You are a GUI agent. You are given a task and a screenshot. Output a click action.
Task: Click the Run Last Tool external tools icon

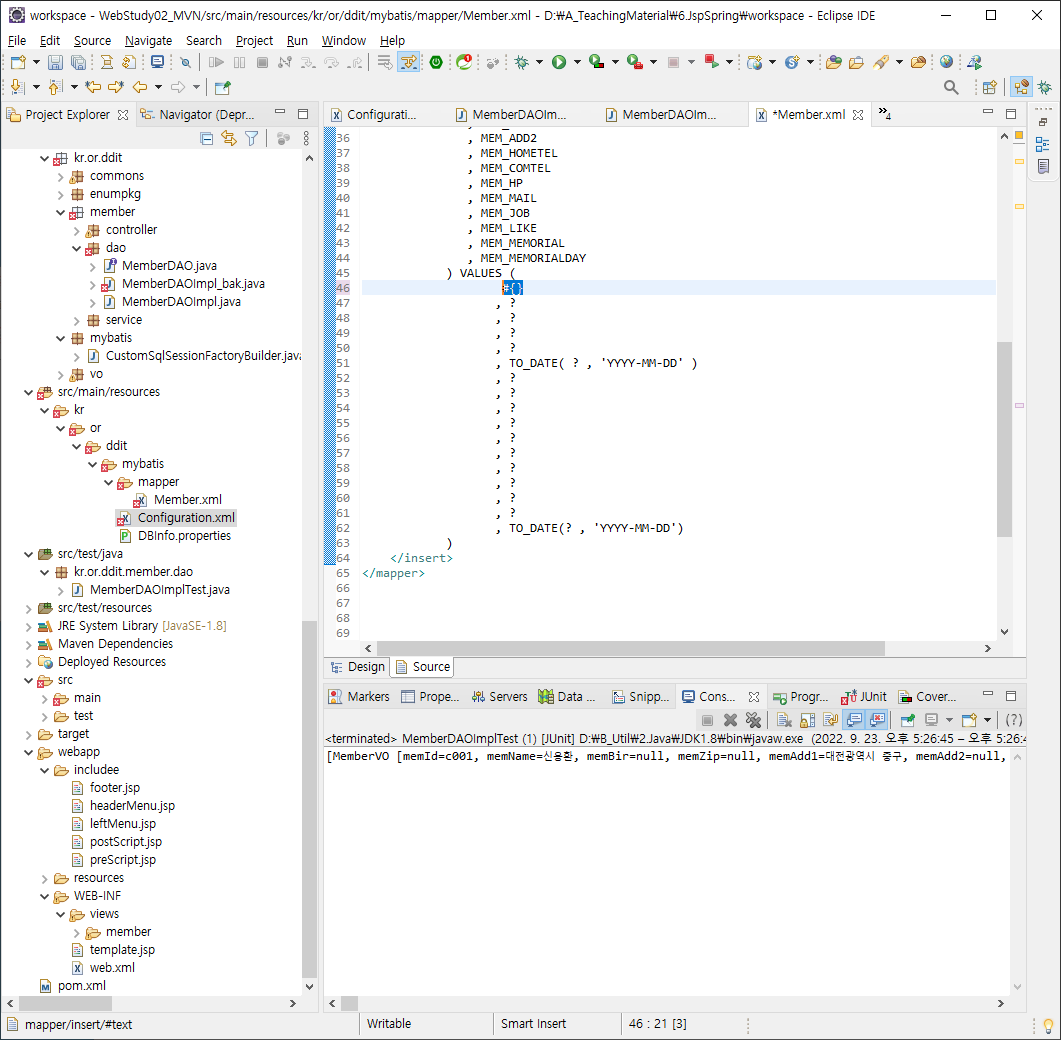click(635, 62)
